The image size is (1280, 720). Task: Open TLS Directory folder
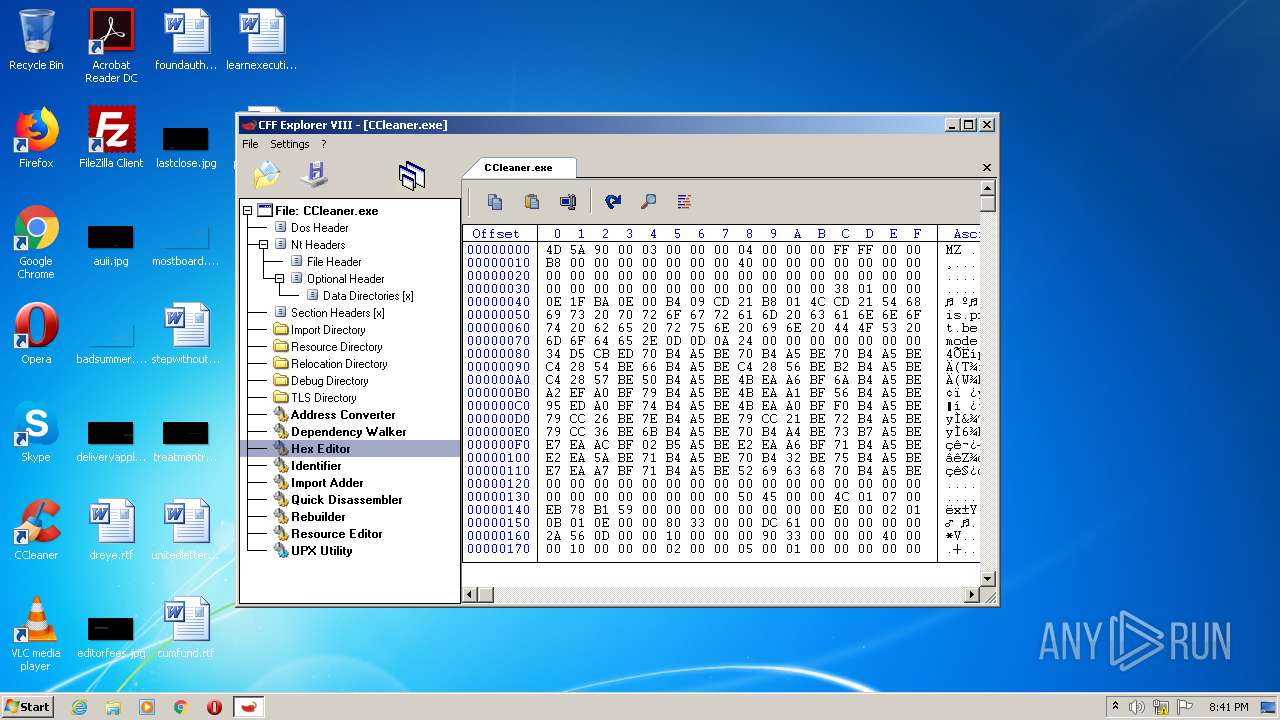324,398
